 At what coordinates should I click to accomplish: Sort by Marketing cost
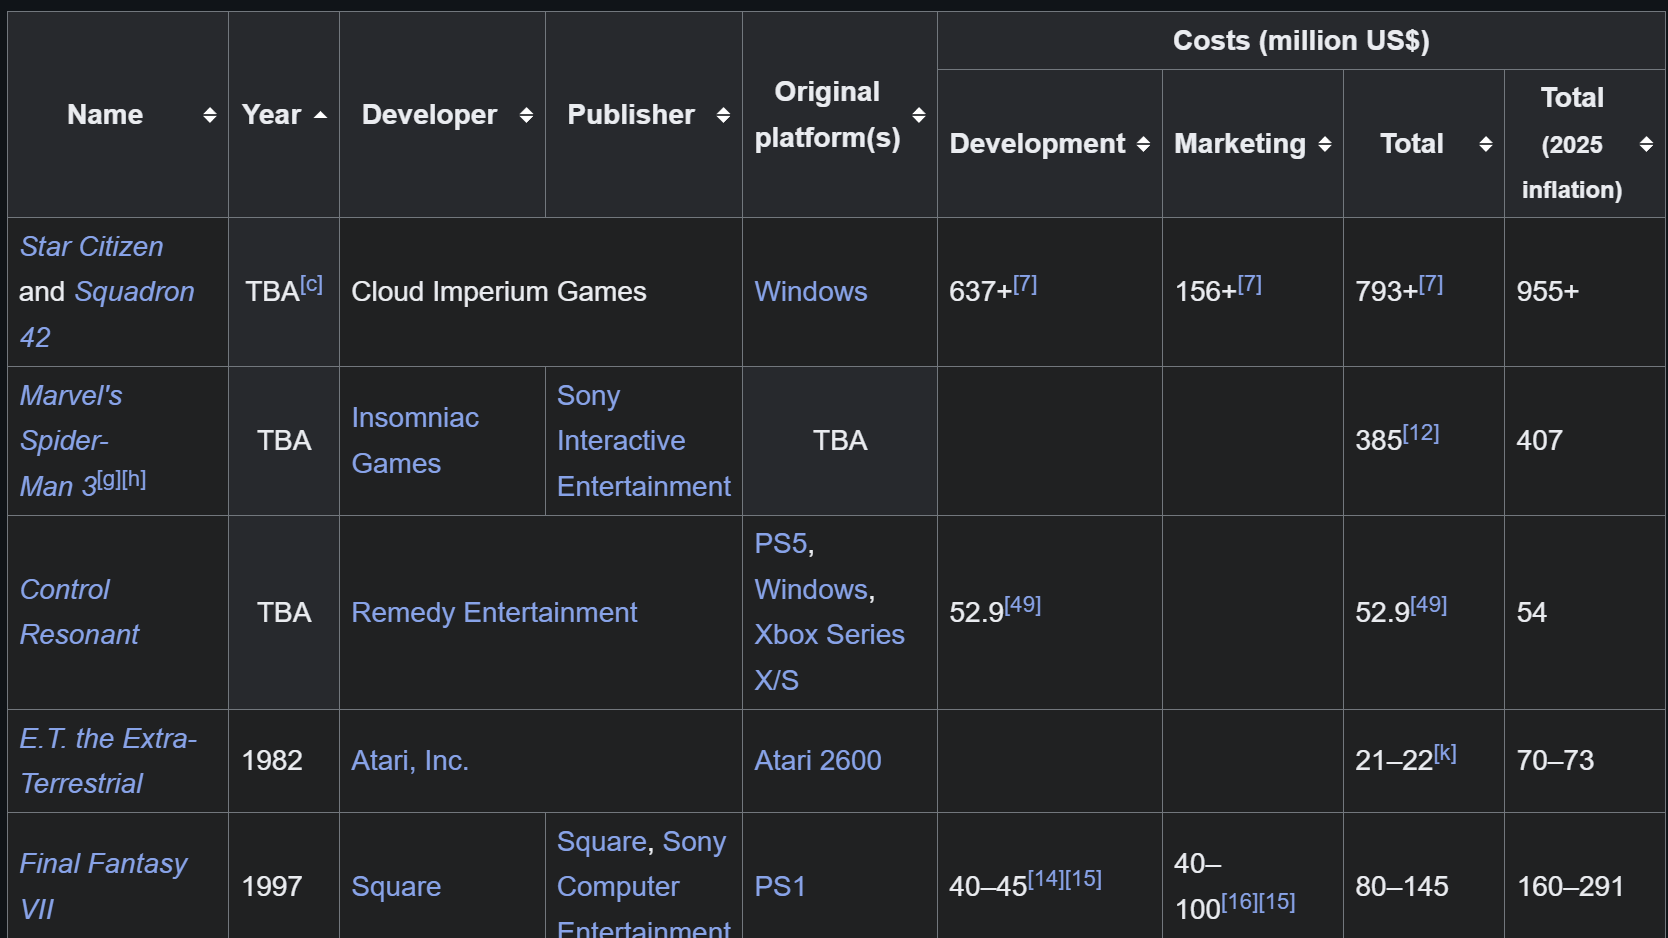pyautogui.click(x=1324, y=144)
